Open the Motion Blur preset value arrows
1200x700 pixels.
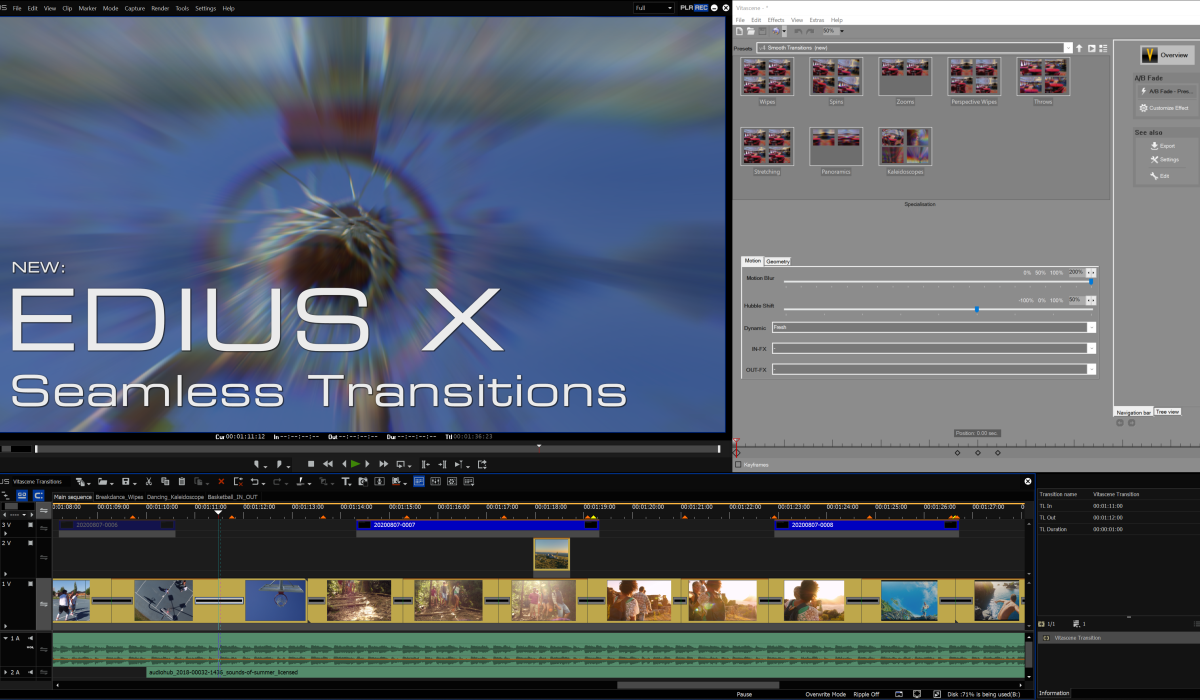click(1091, 272)
